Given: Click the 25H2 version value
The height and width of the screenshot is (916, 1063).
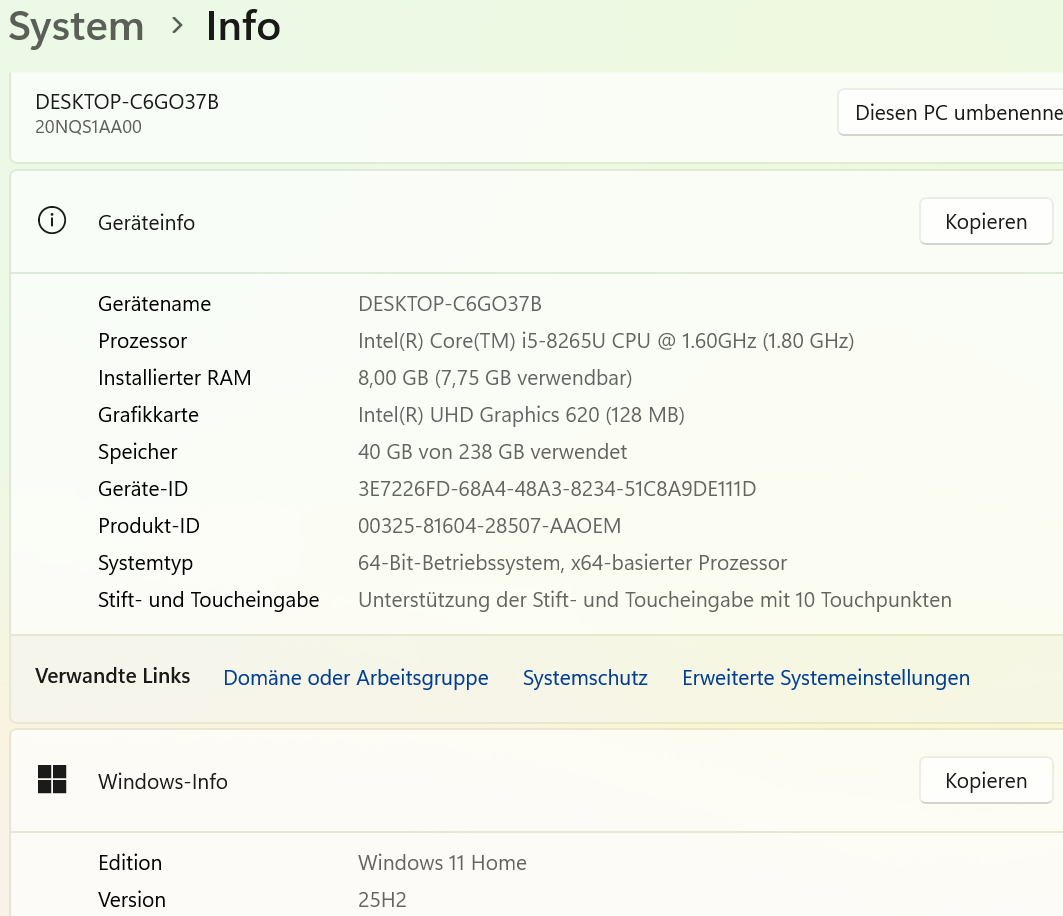Looking at the screenshot, I should pyautogui.click(x=382, y=900).
